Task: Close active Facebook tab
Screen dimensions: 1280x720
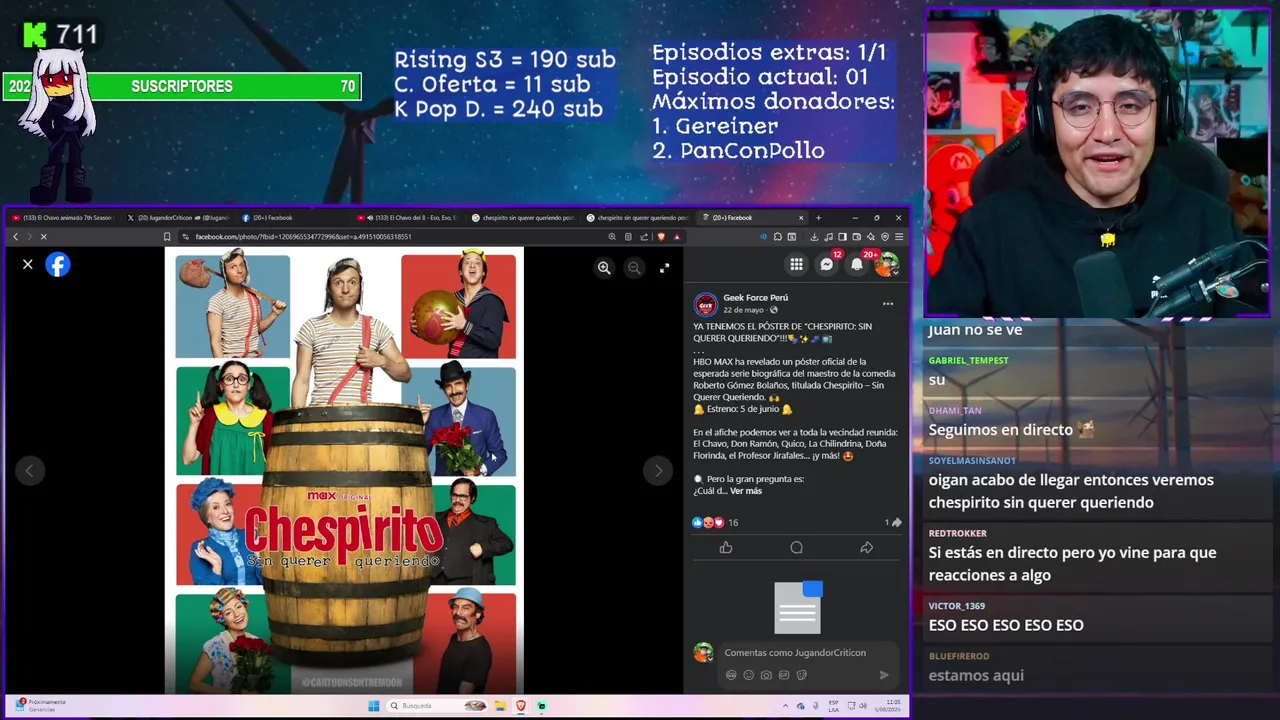Action: coord(800,217)
